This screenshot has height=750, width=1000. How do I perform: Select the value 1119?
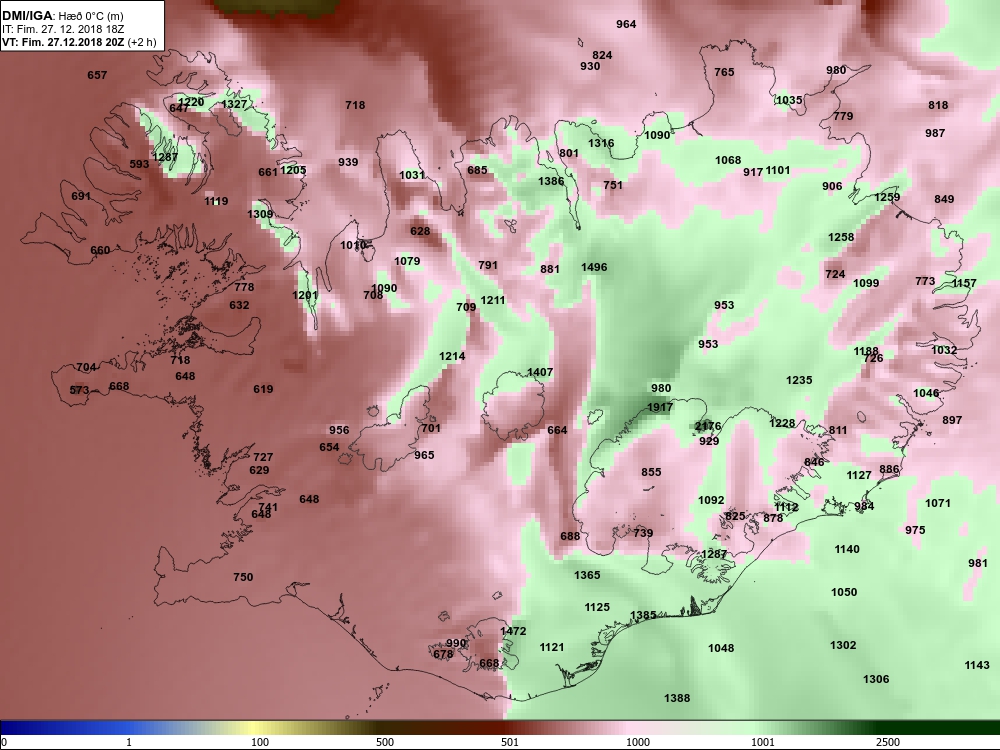pyautogui.click(x=216, y=202)
